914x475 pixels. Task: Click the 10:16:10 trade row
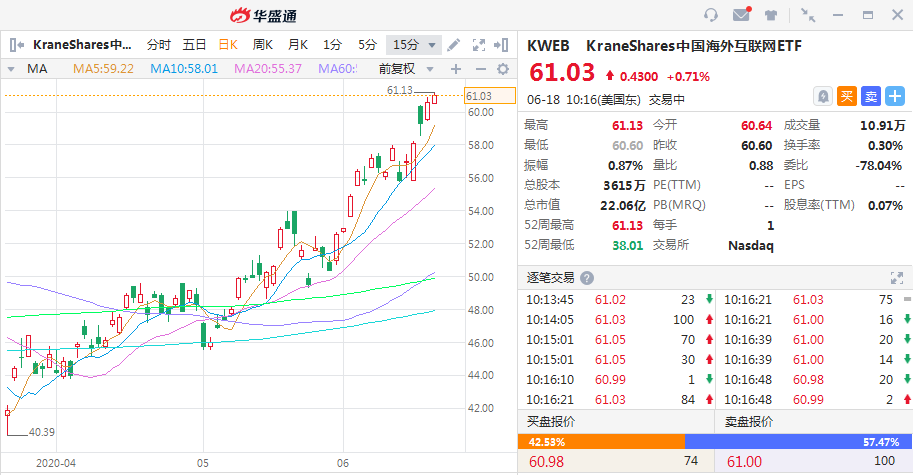[616, 379]
